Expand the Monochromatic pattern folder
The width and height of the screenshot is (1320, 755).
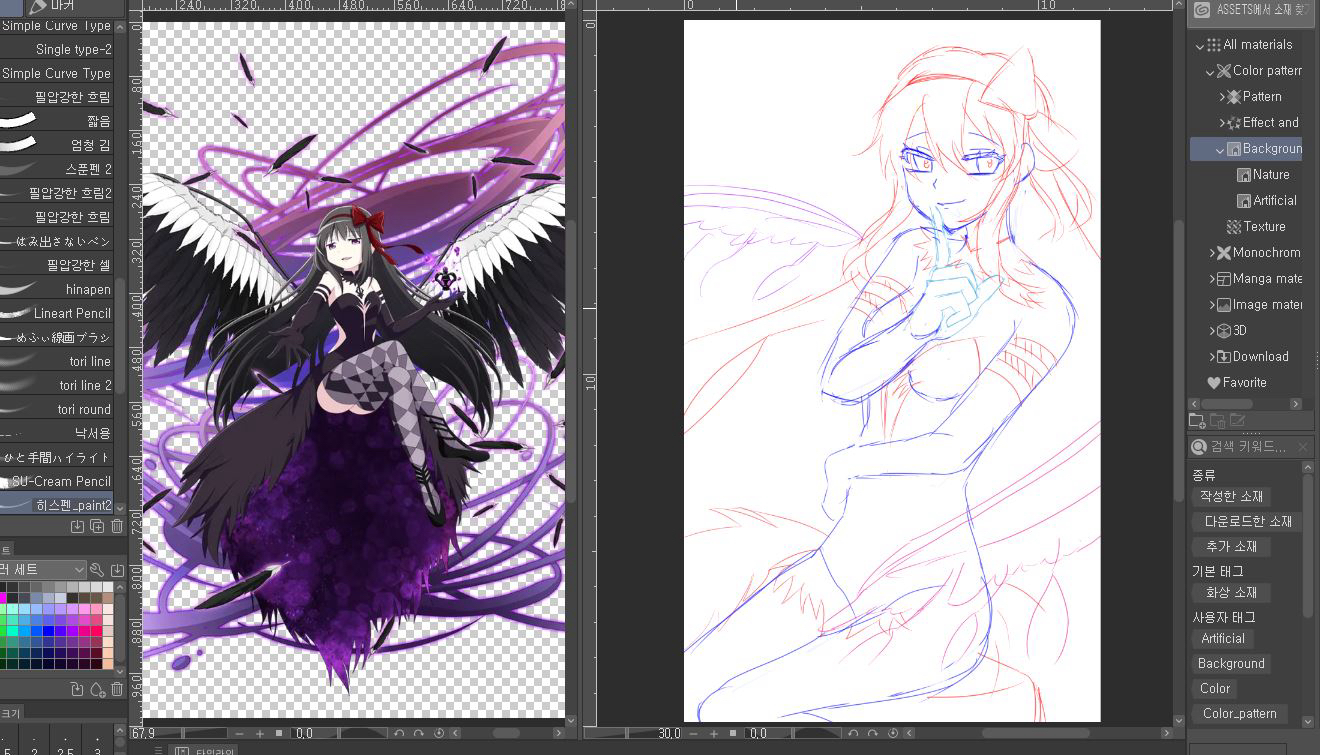coord(1212,253)
